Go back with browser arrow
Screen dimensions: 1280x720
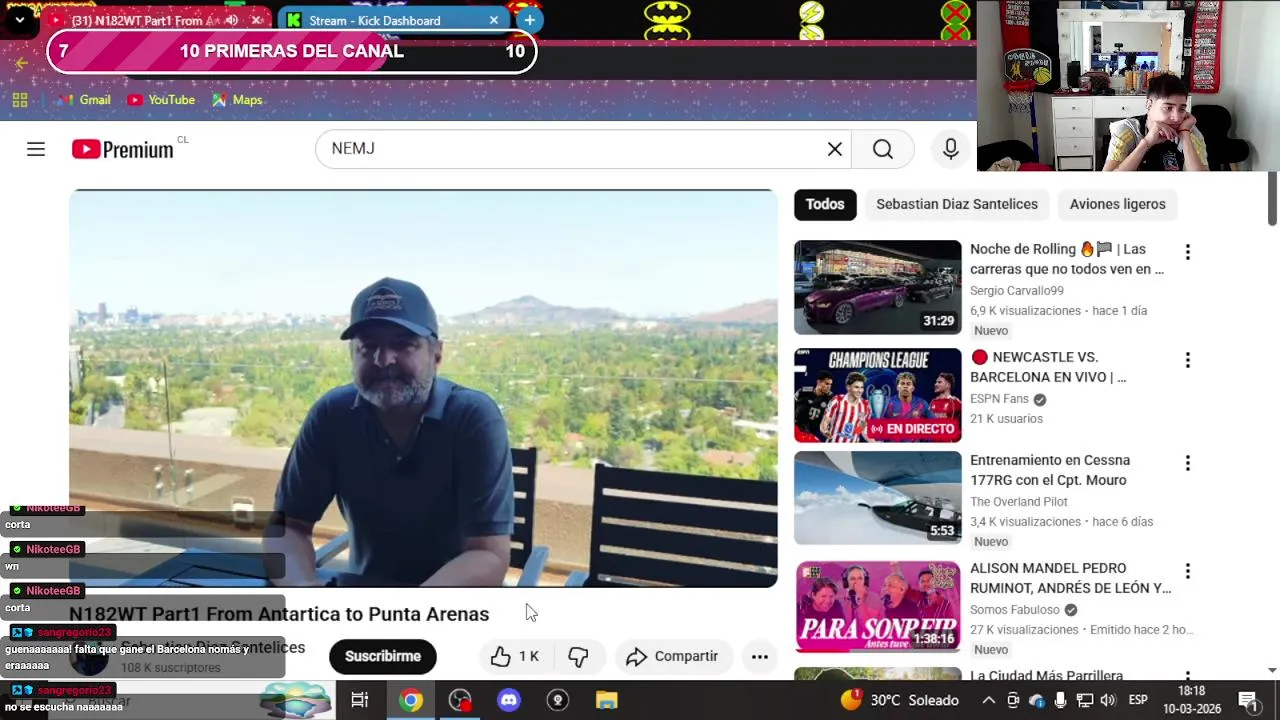21,63
